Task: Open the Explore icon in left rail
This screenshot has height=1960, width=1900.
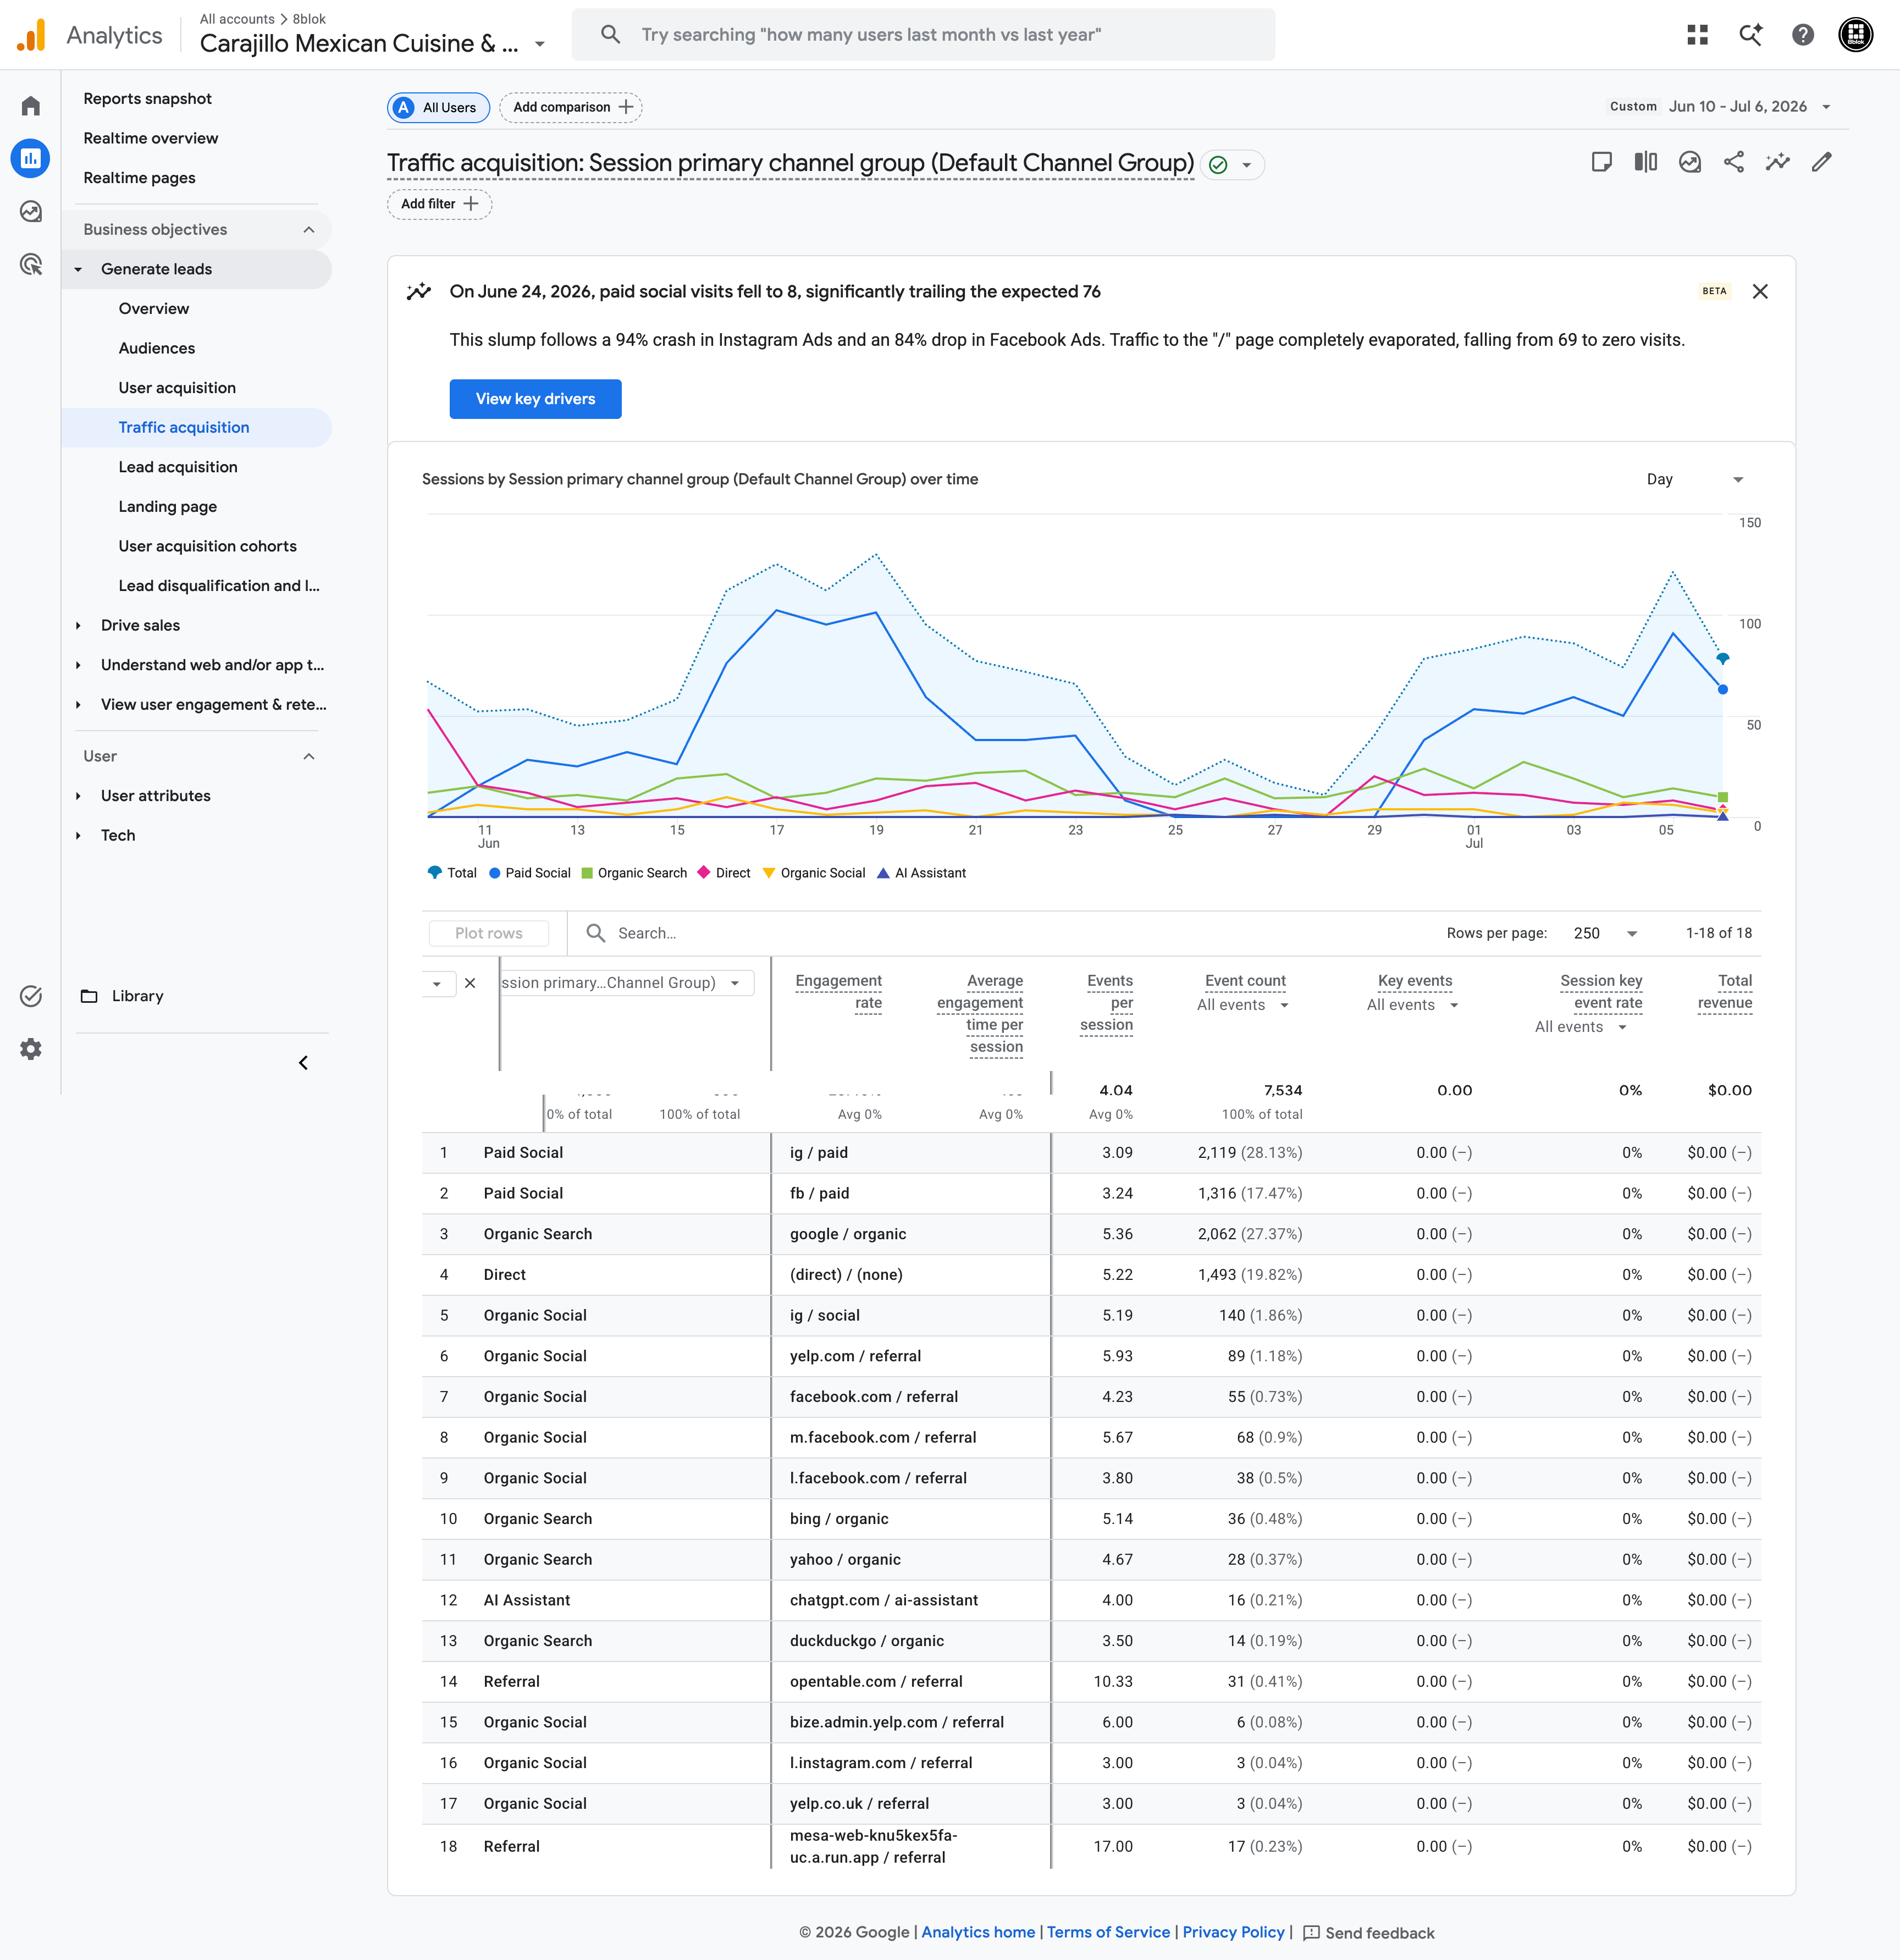Action: [31, 211]
